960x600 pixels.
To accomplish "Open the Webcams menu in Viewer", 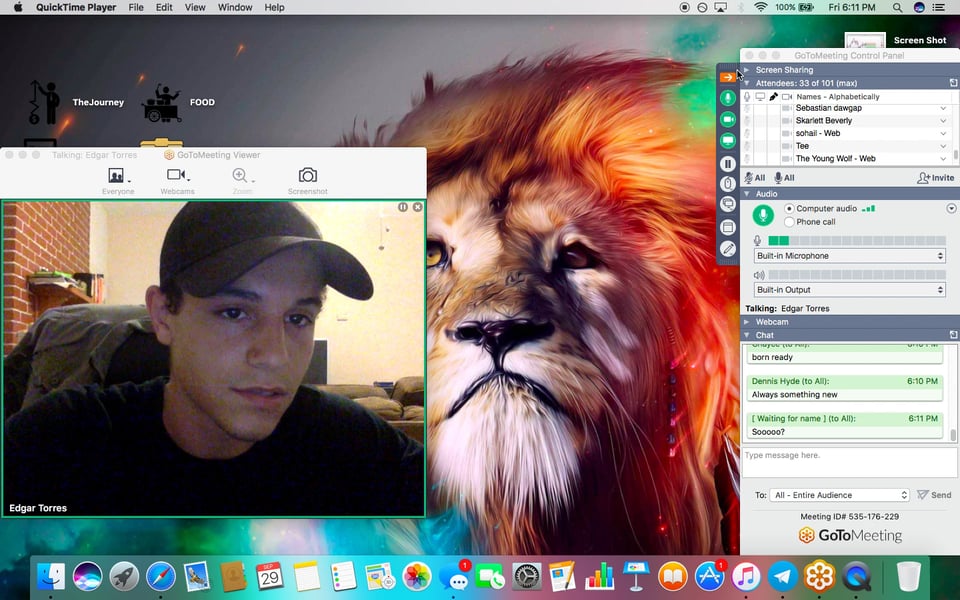I will [x=178, y=181].
